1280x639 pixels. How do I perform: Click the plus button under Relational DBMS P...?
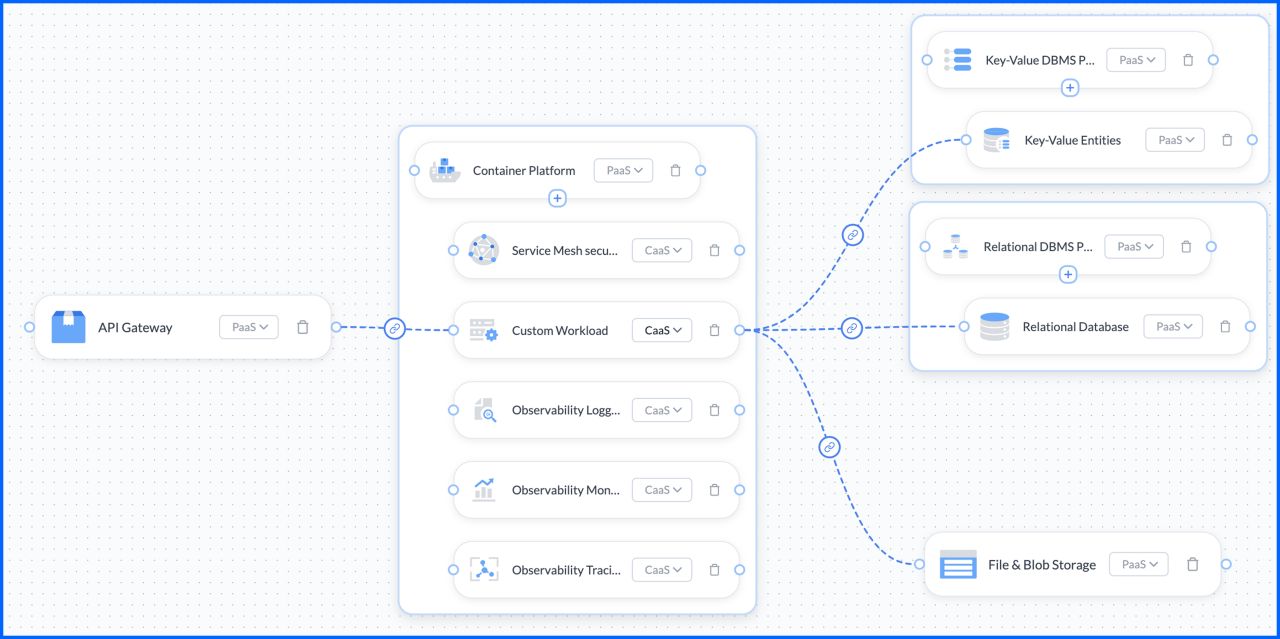(1068, 274)
